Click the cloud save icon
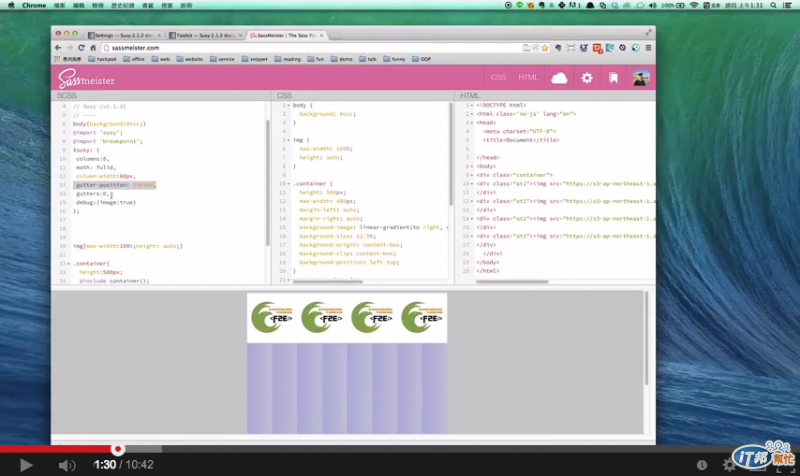 [x=559, y=78]
